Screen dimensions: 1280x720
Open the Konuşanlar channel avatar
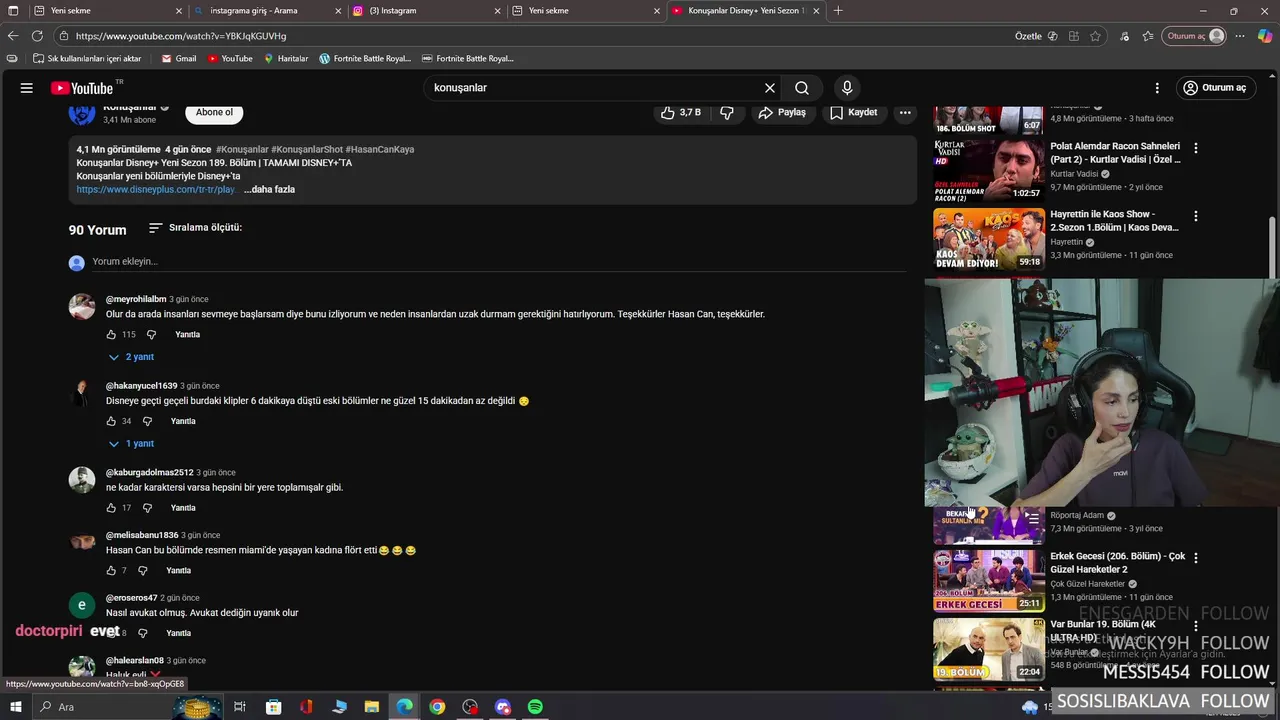click(x=82, y=113)
